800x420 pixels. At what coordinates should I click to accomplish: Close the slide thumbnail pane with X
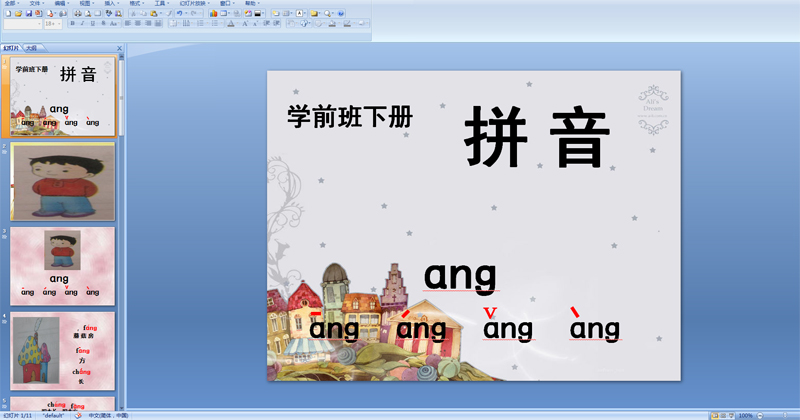(x=119, y=48)
